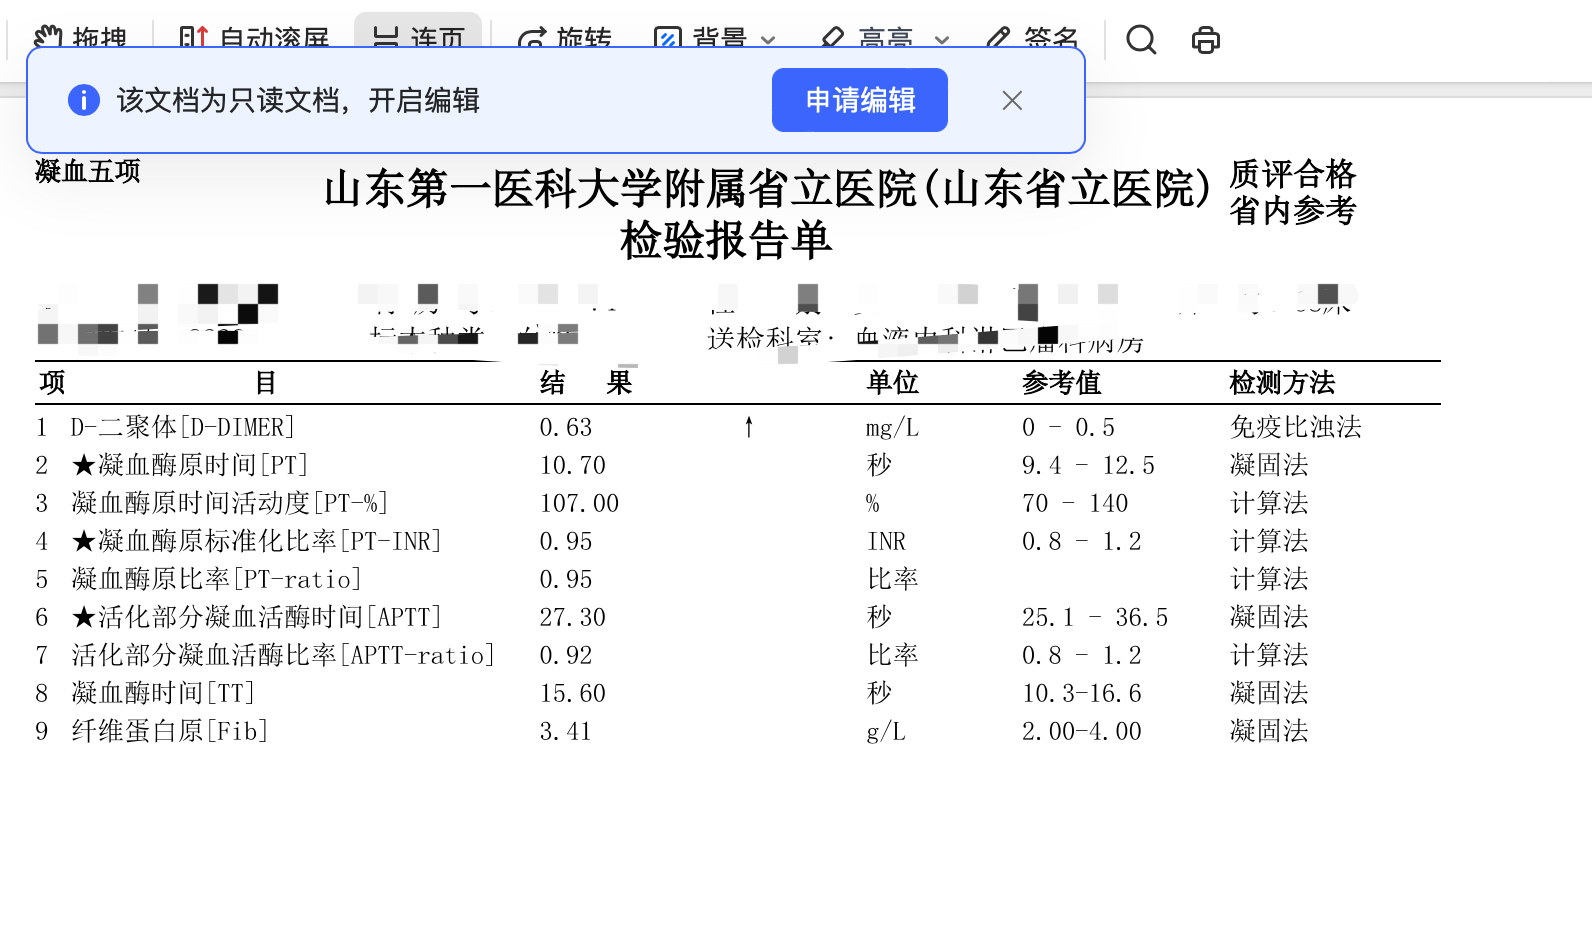Click reference range 10.3-16.6

[x=1082, y=693]
